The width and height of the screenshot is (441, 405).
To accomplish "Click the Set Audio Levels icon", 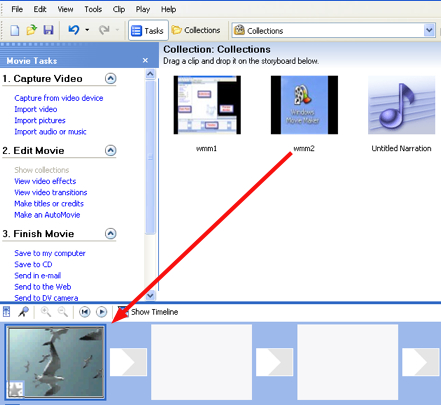I will pyautogui.click(x=6, y=312).
